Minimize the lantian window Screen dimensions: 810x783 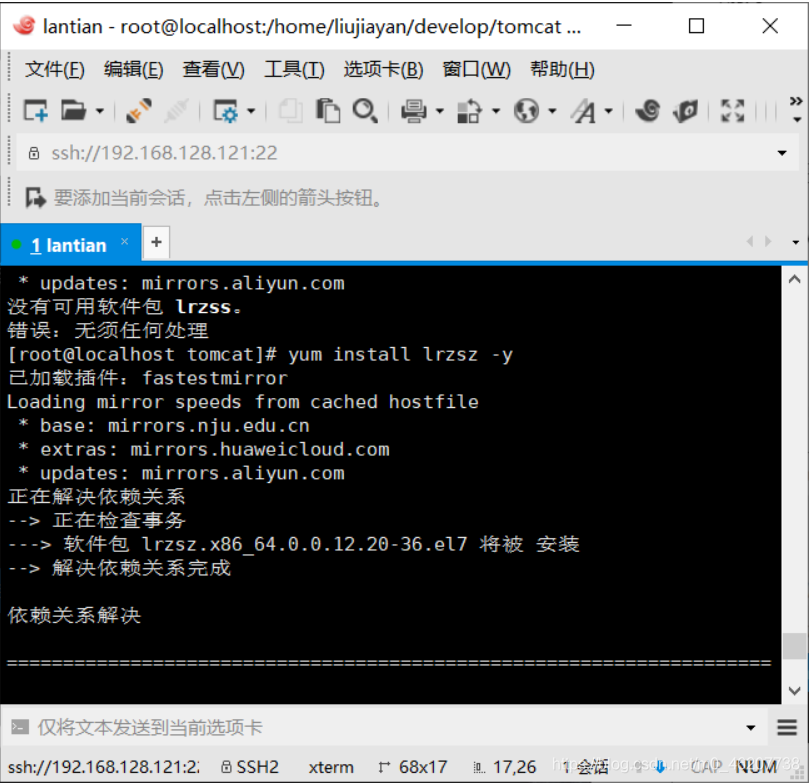(624, 26)
